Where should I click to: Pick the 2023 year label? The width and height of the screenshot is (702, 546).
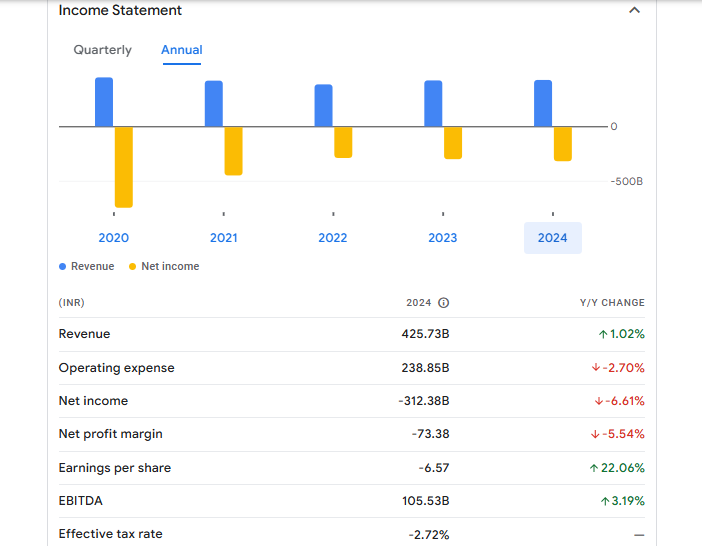[x=443, y=238]
